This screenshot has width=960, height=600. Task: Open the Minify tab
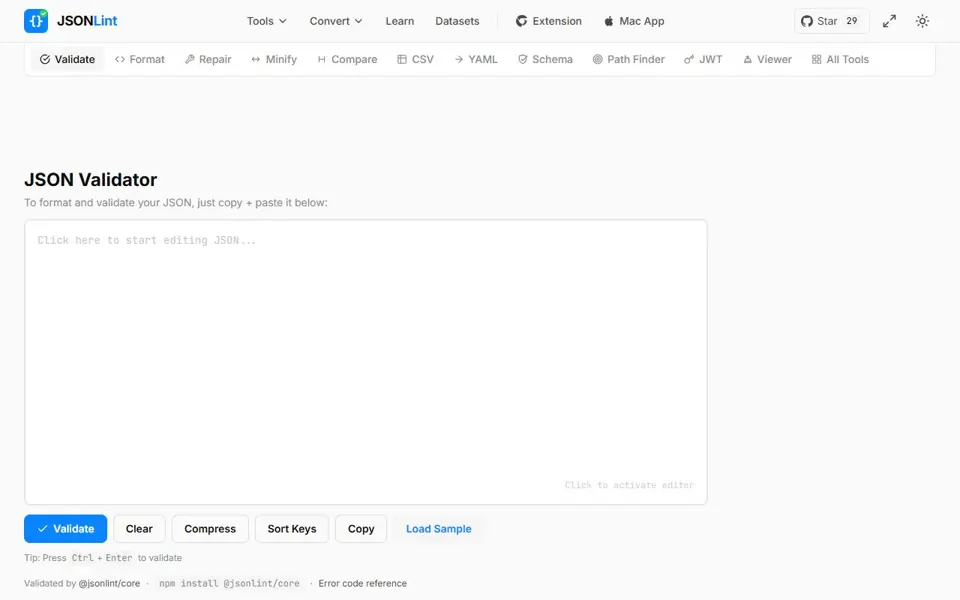274,59
